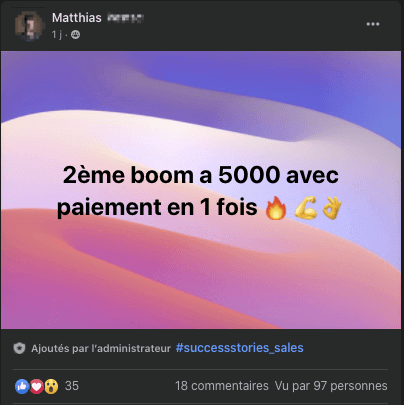Click the fire emoji in the post
The height and width of the screenshot is (405, 404).
click(x=276, y=208)
